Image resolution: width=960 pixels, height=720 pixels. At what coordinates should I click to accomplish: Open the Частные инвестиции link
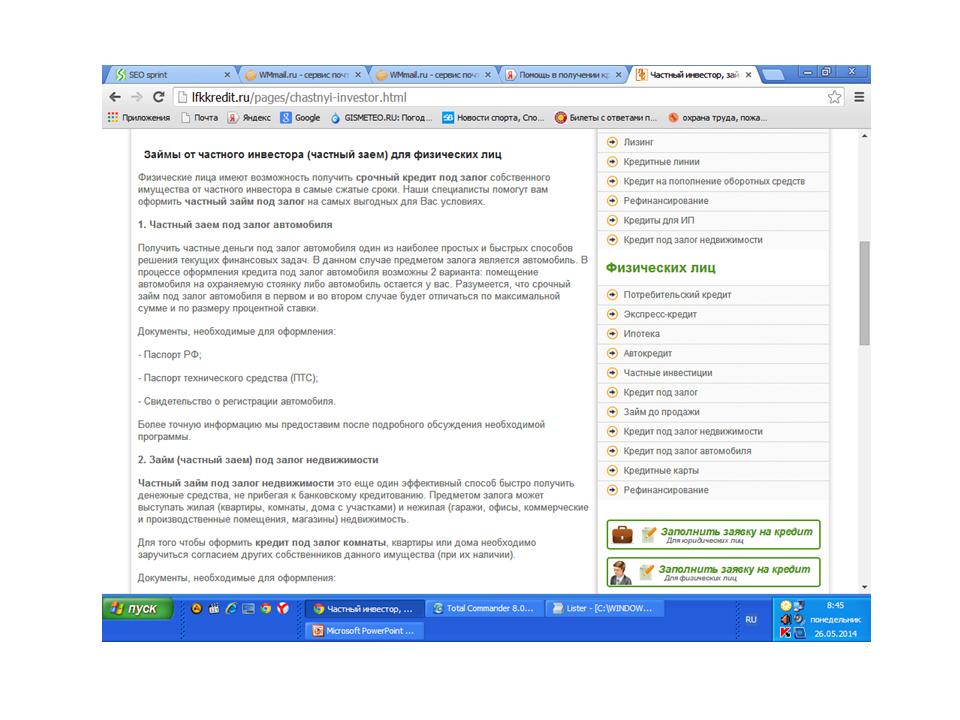(x=667, y=373)
